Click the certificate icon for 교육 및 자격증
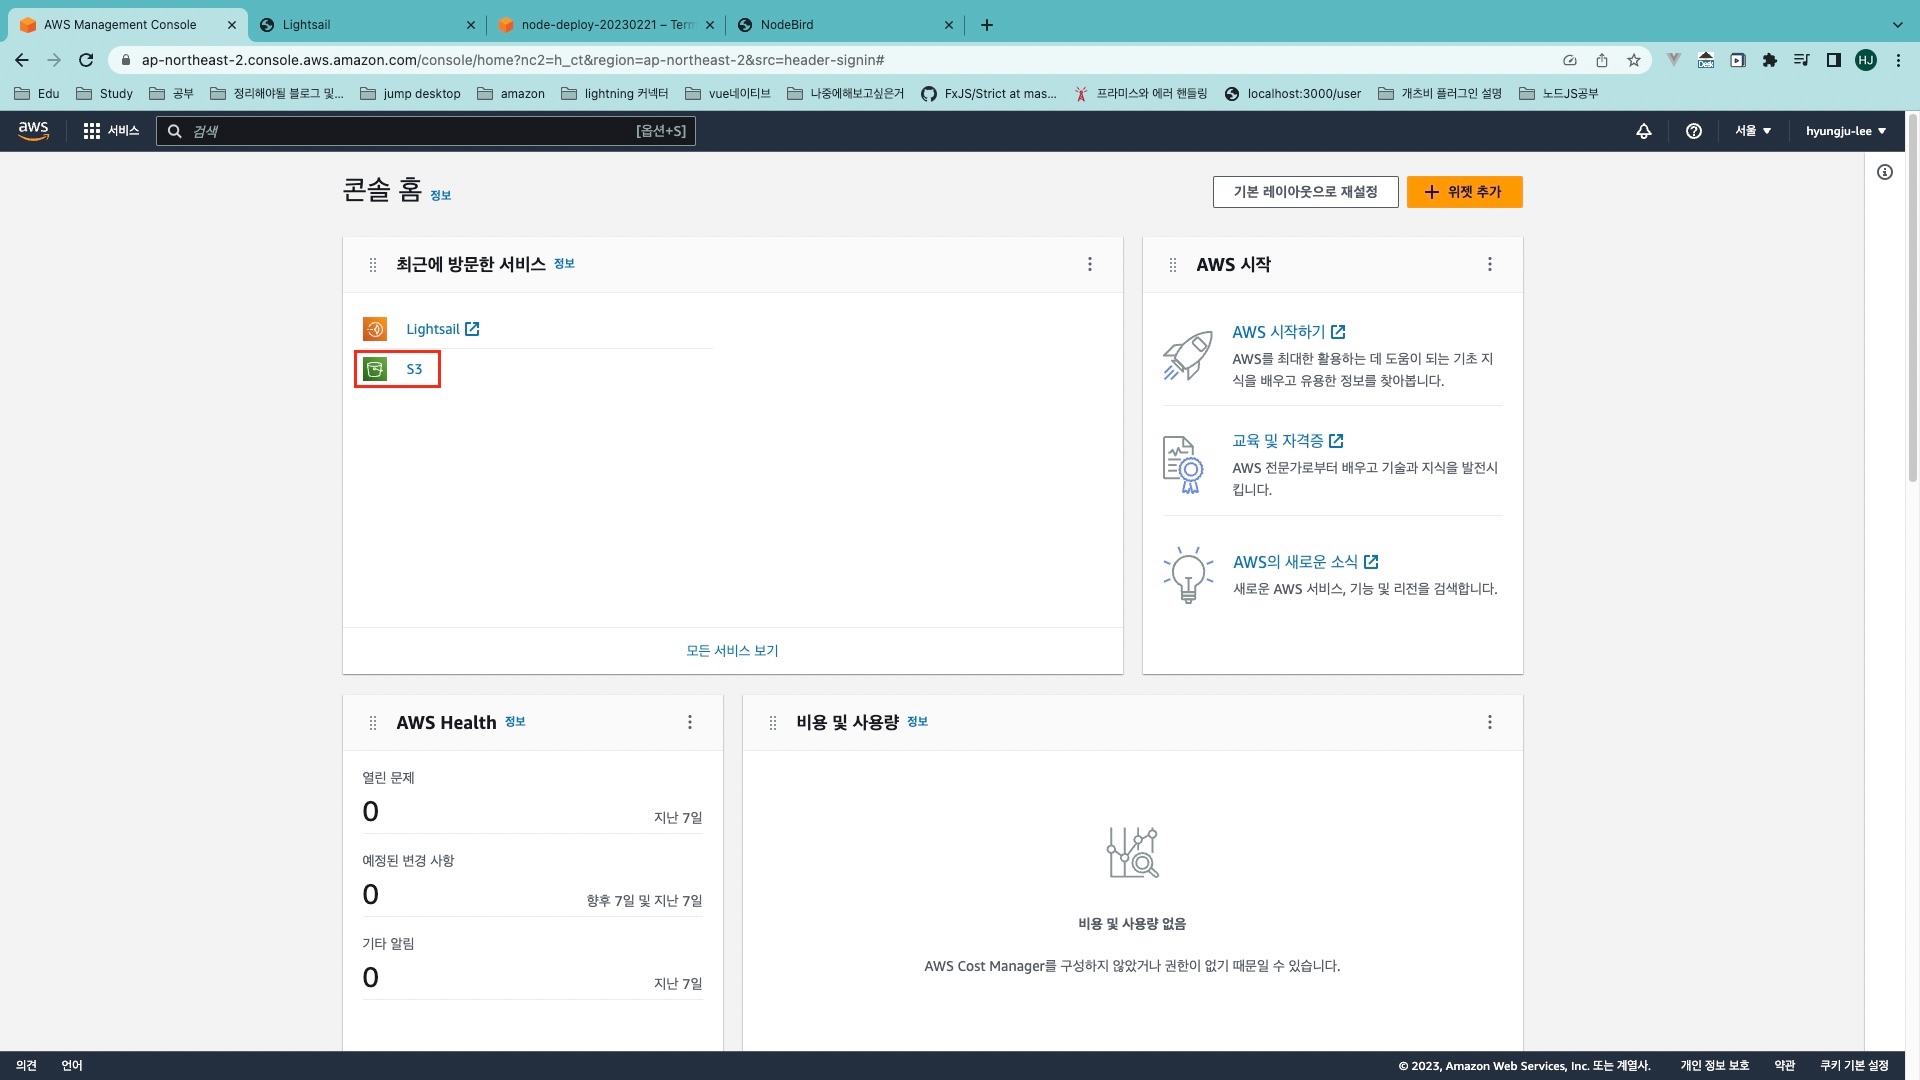The image size is (1920, 1080). [1183, 465]
